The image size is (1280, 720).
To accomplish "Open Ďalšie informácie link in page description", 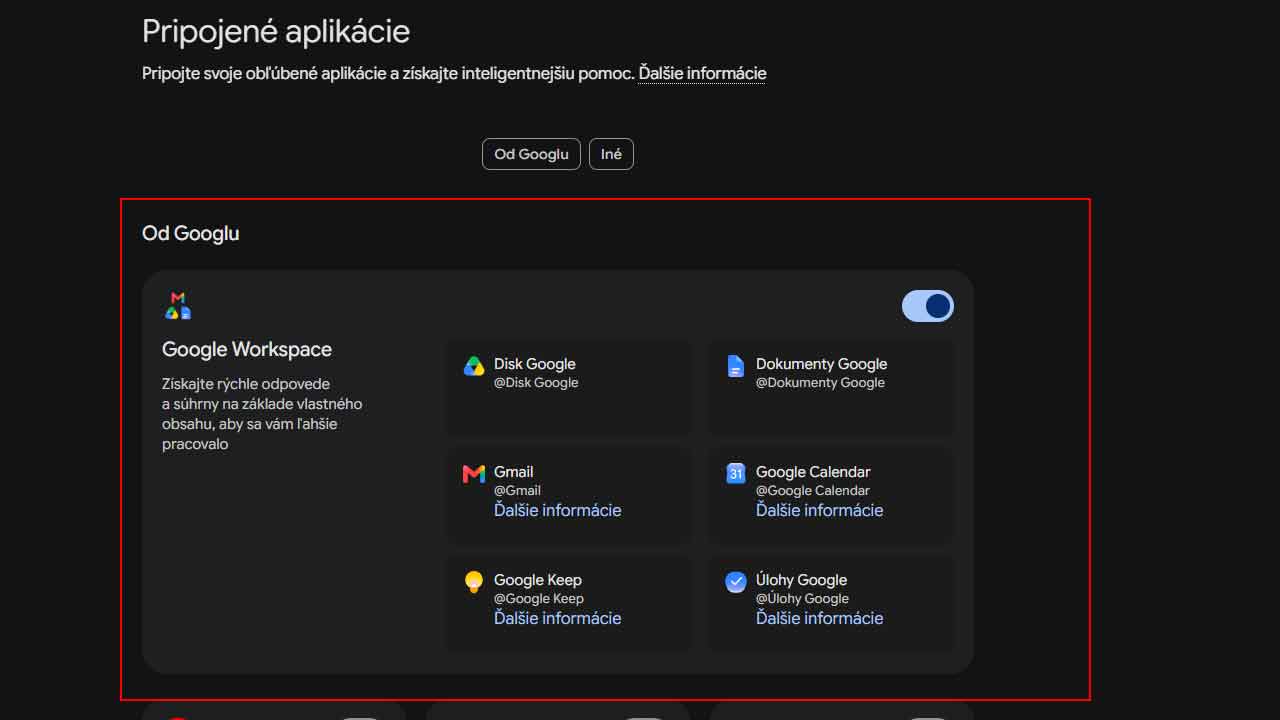I will tap(702, 73).
